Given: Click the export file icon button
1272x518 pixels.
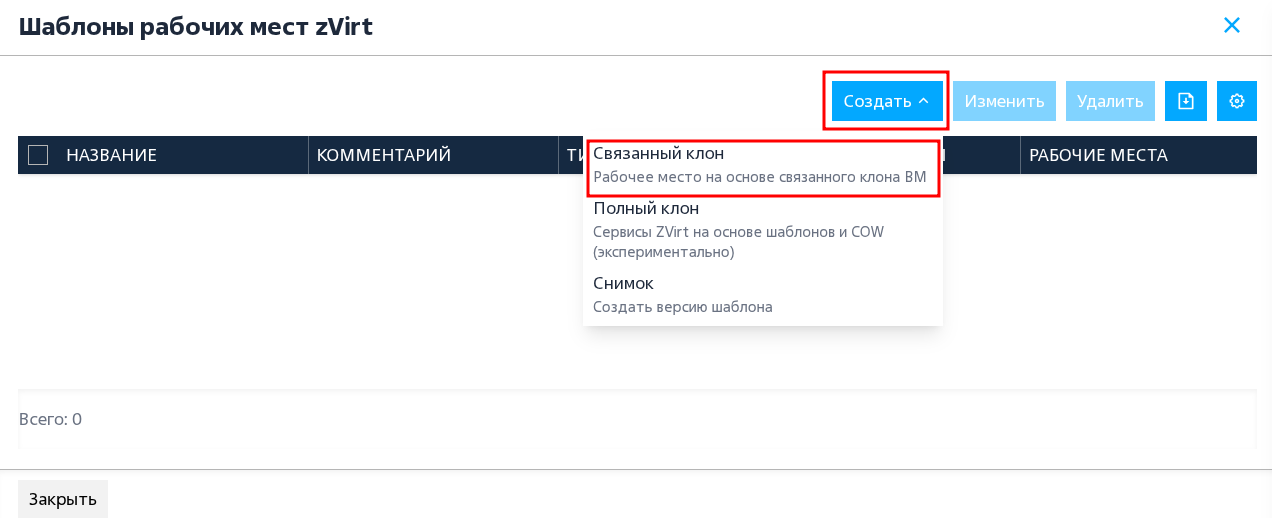Looking at the screenshot, I should 1186,101.
